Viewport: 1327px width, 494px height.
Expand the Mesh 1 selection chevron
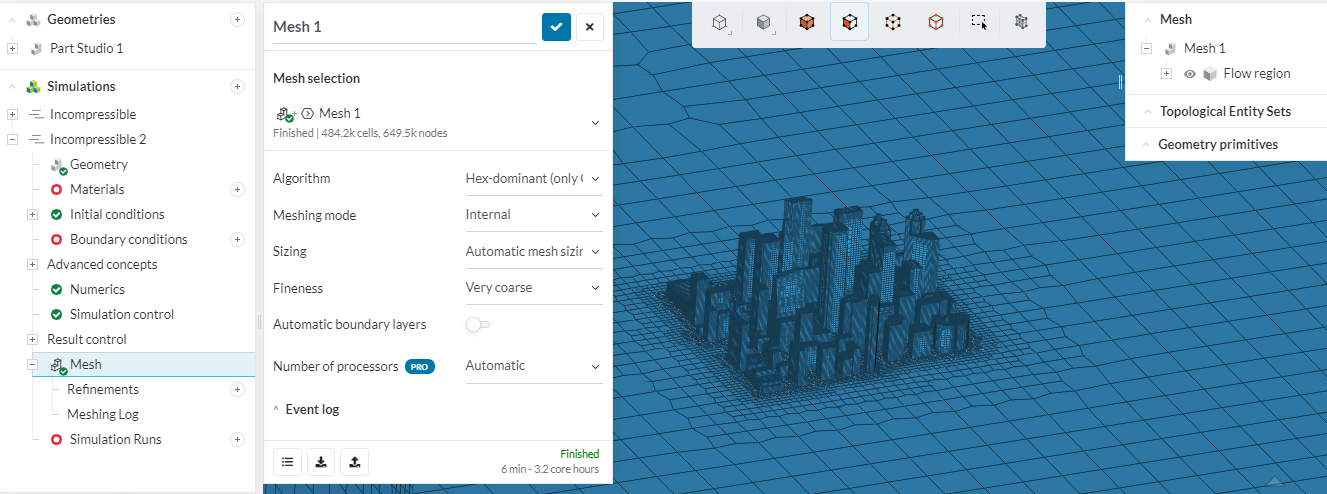point(595,122)
